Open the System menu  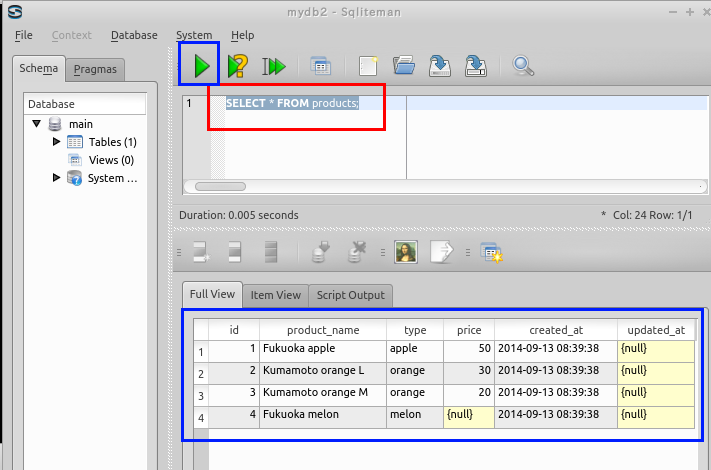click(x=194, y=35)
